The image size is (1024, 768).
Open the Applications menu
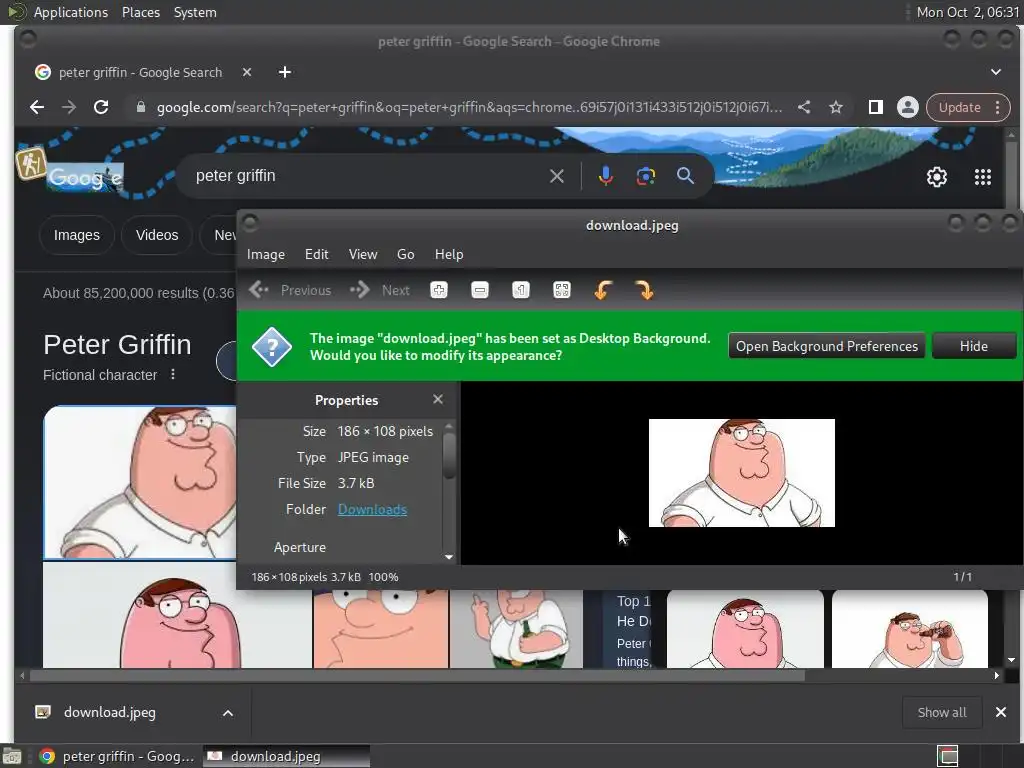point(71,12)
